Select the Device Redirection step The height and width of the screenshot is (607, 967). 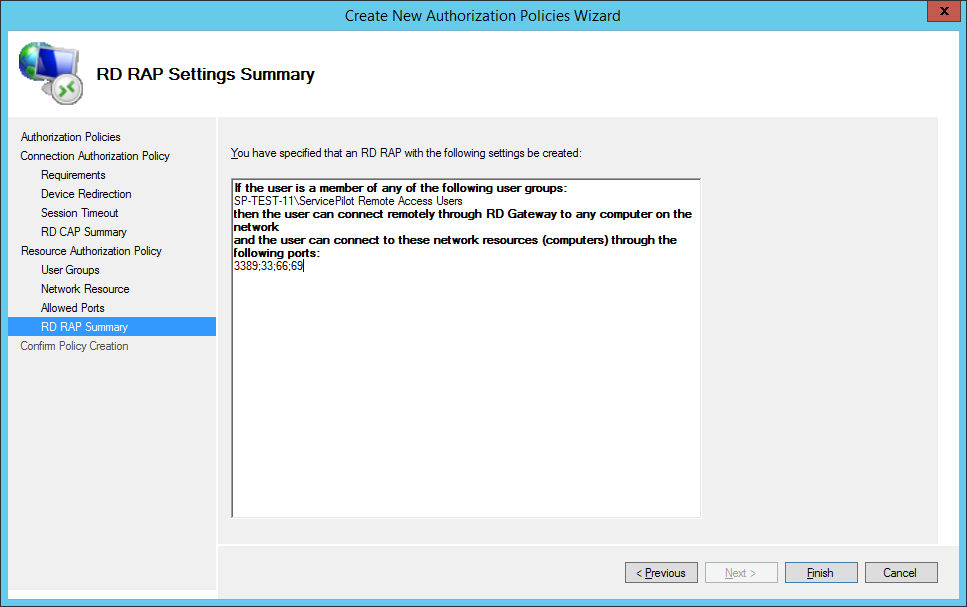coord(86,194)
